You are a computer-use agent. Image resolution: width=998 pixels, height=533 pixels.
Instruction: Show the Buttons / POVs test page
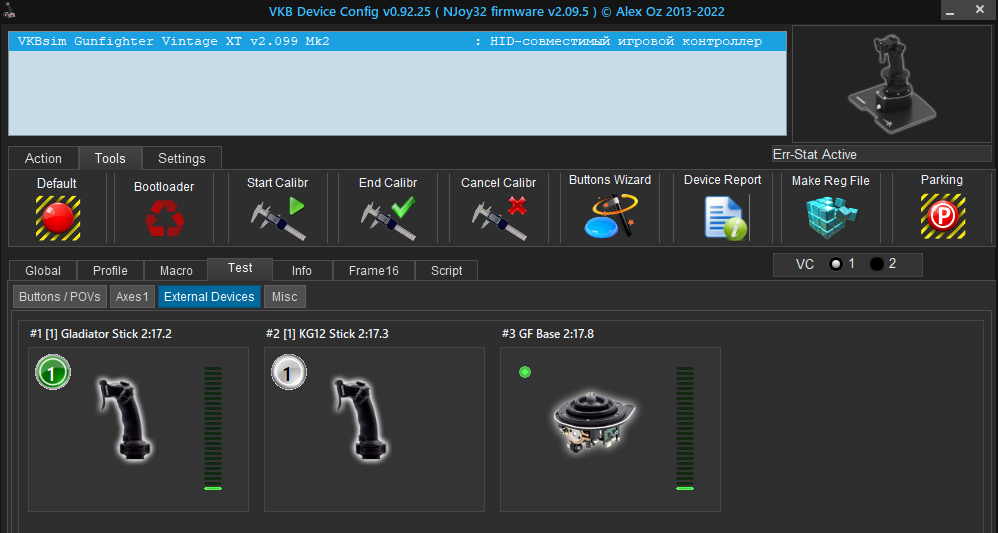point(60,297)
